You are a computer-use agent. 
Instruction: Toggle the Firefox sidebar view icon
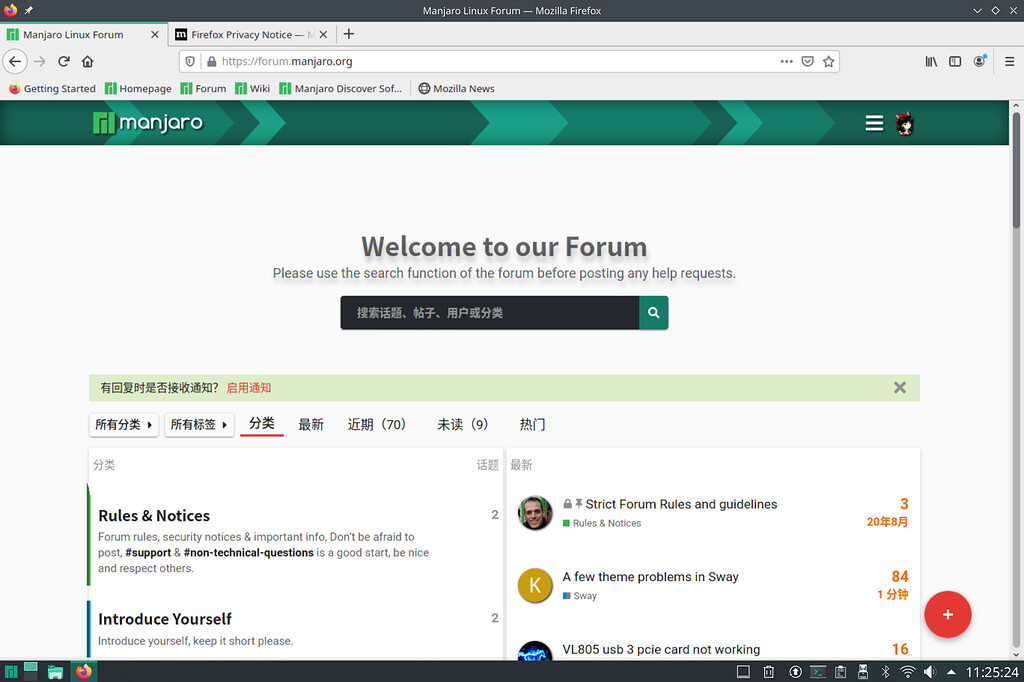(x=955, y=61)
